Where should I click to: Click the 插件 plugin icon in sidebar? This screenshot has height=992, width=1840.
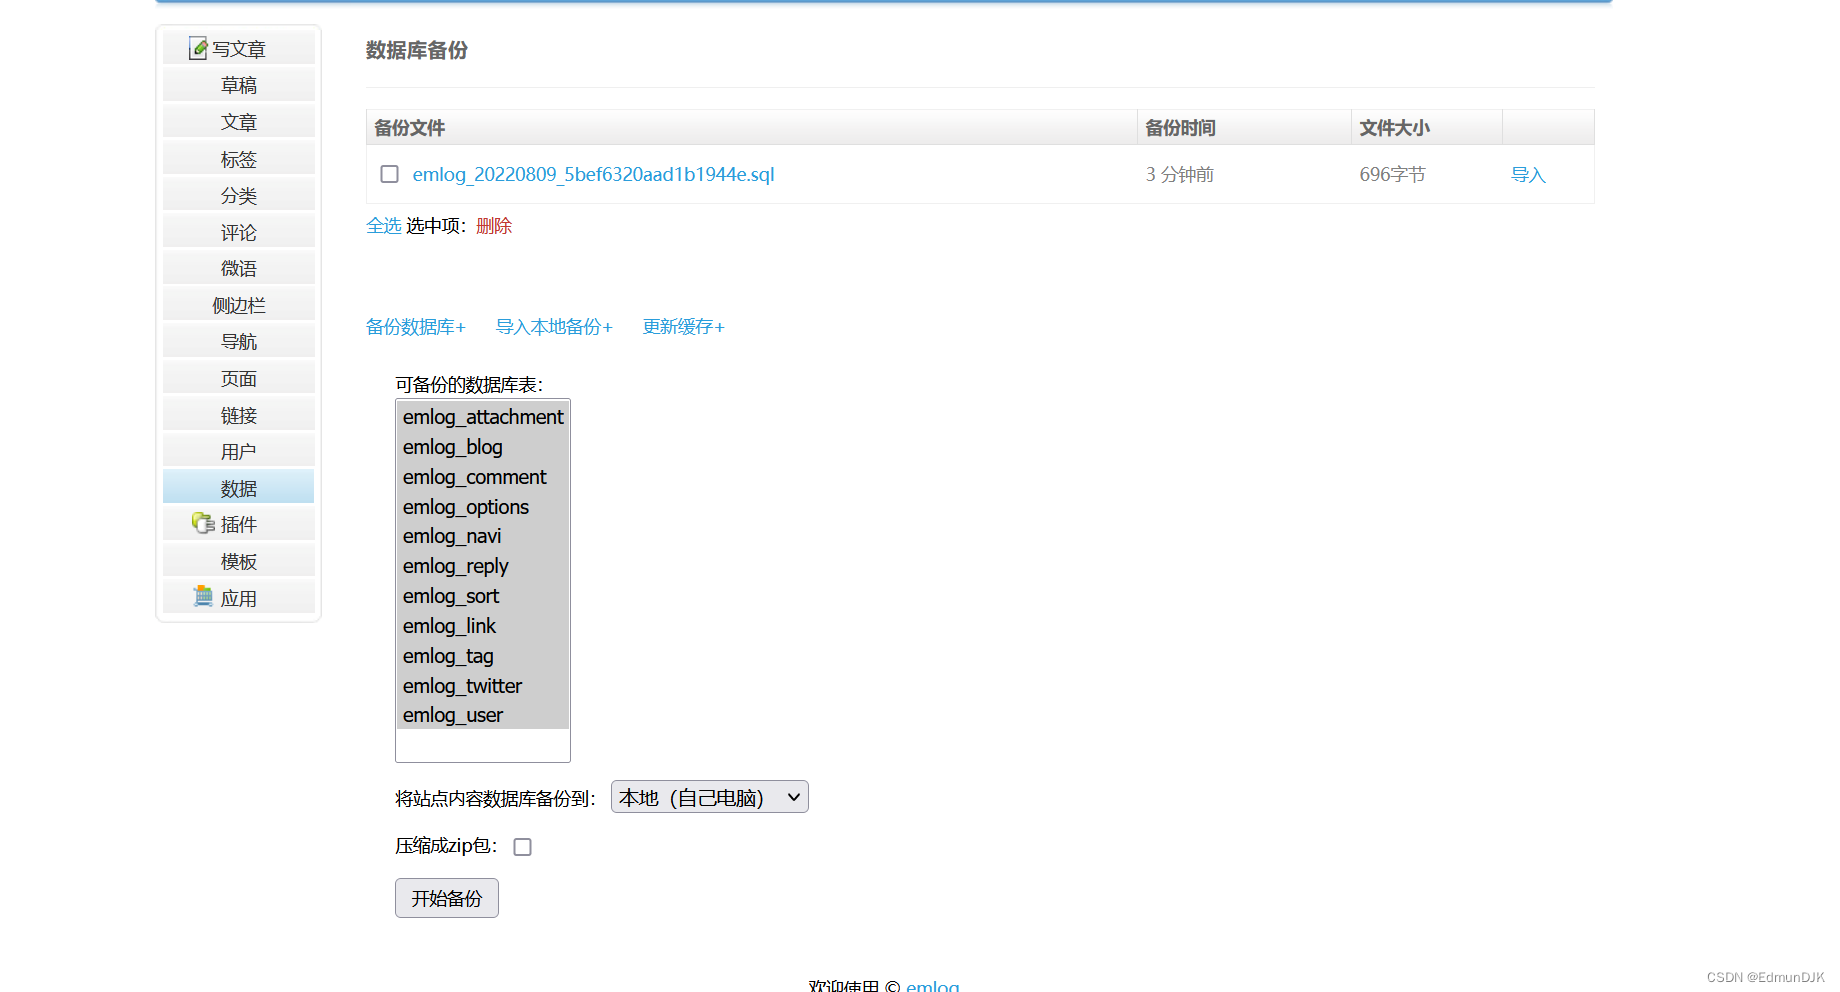pyautogui.click(x=203, y=523)
